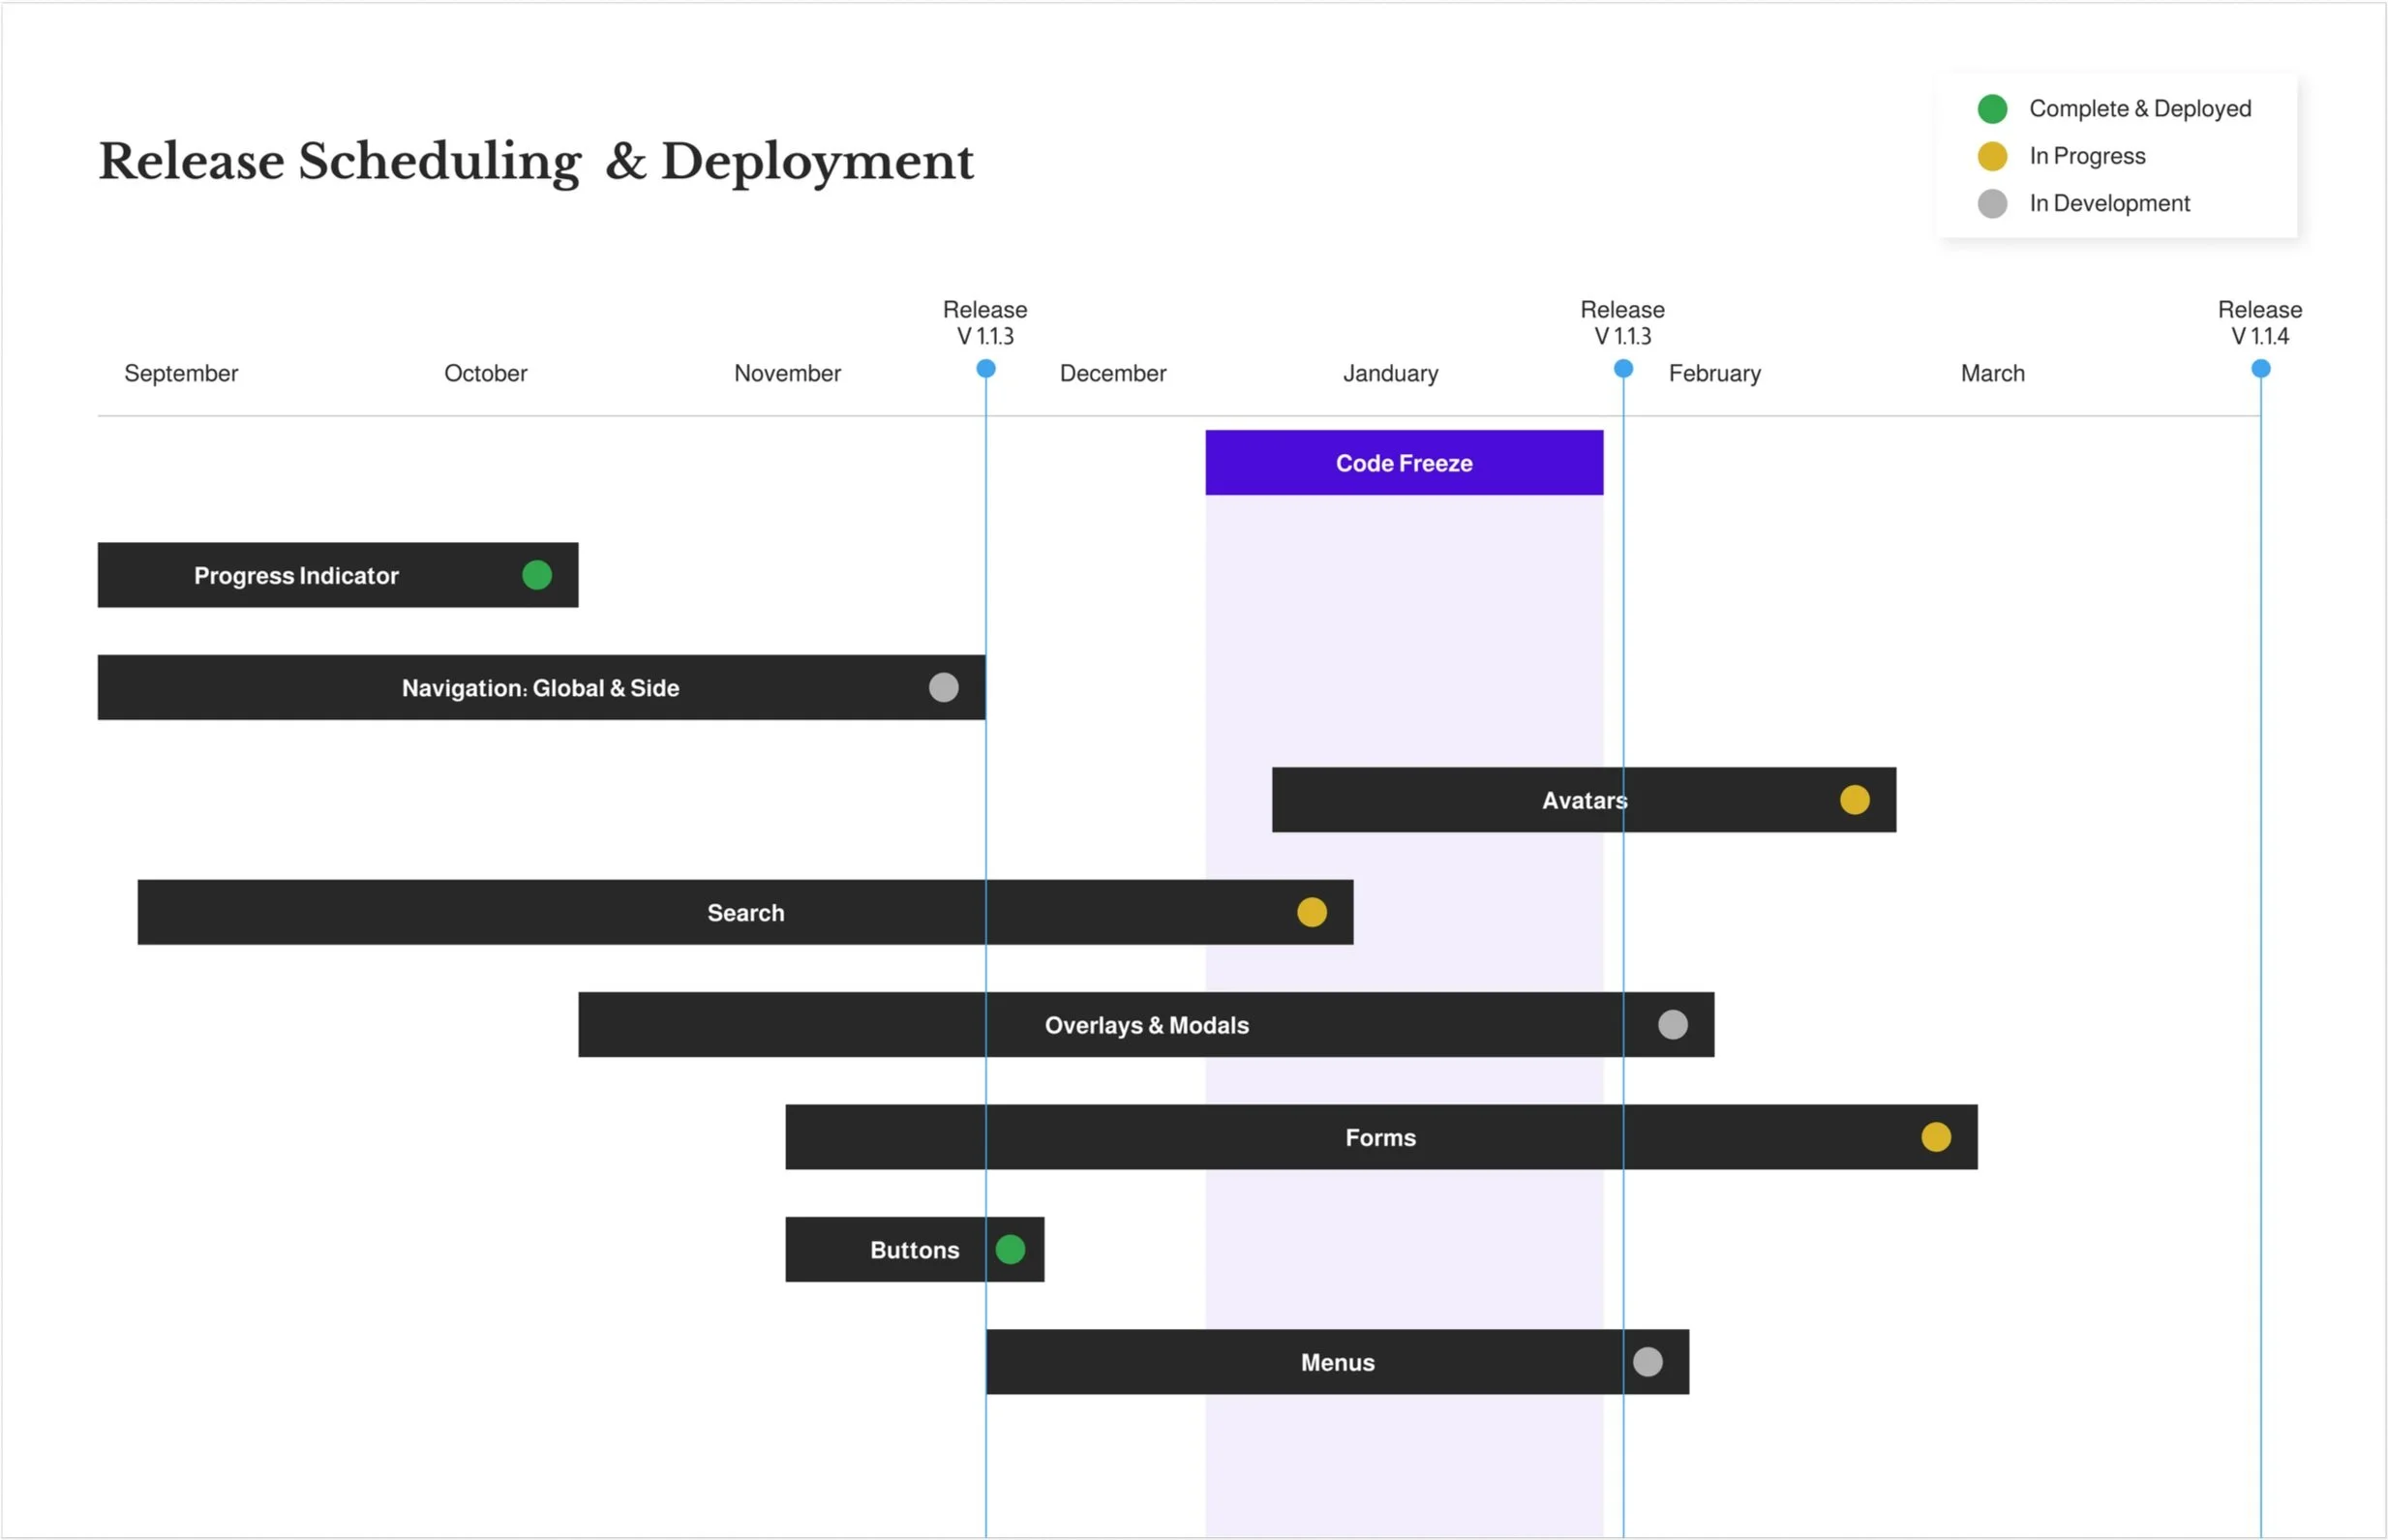
Task: Click the green status dot on Buttons bar
Action: pyautogui.click(x=1010, y=1249)
